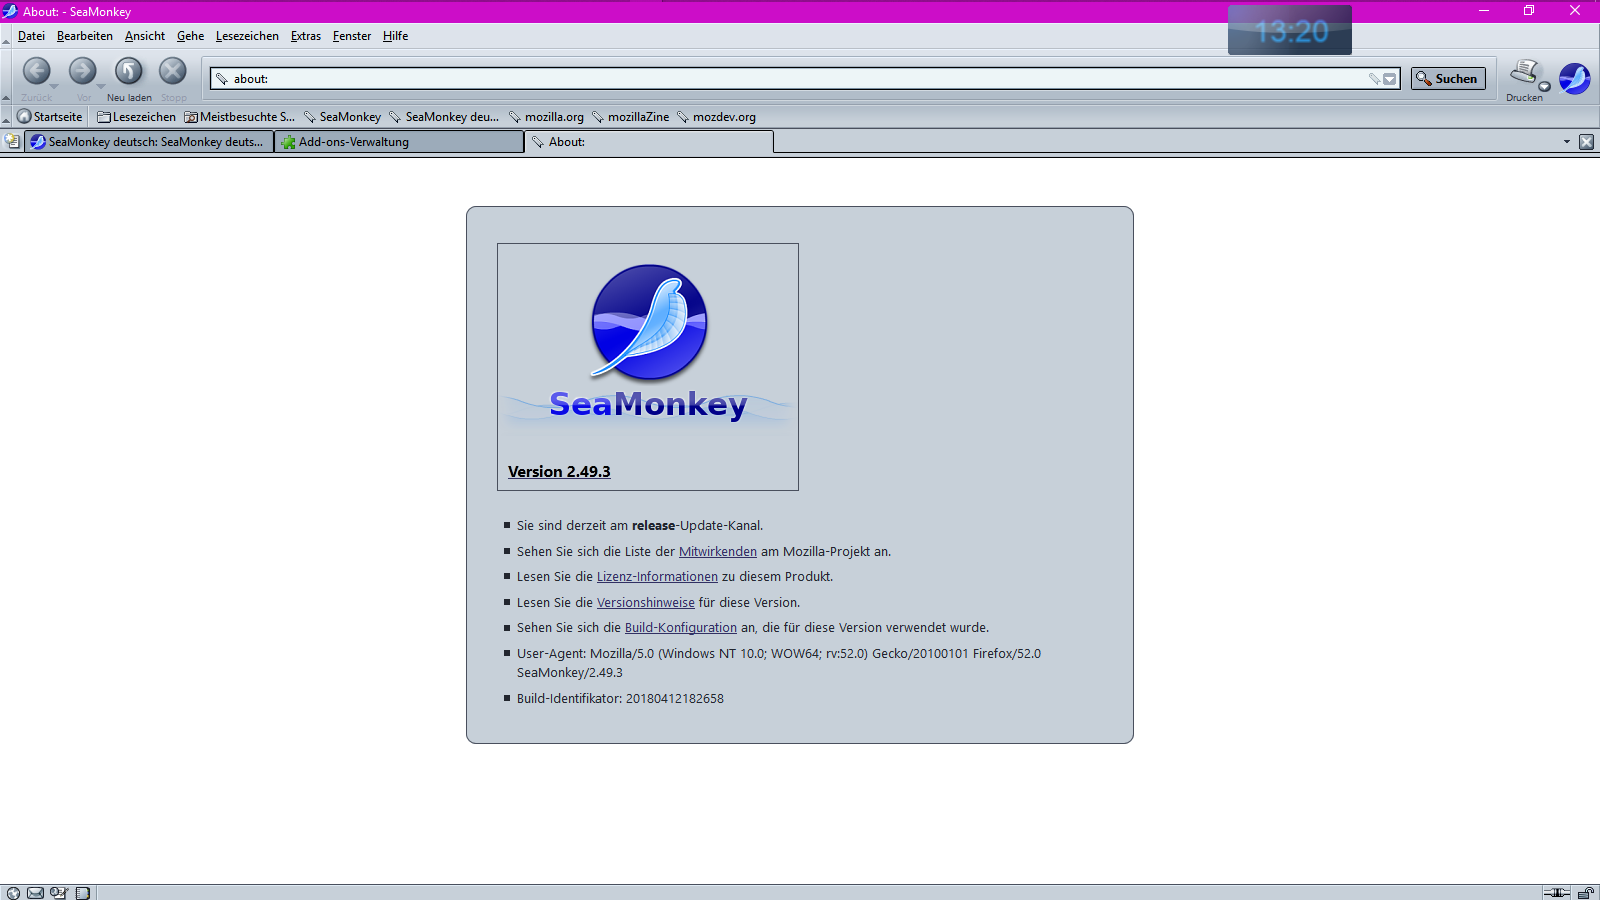
Task: Open the Fenster menu
Action: coord(352,36)
